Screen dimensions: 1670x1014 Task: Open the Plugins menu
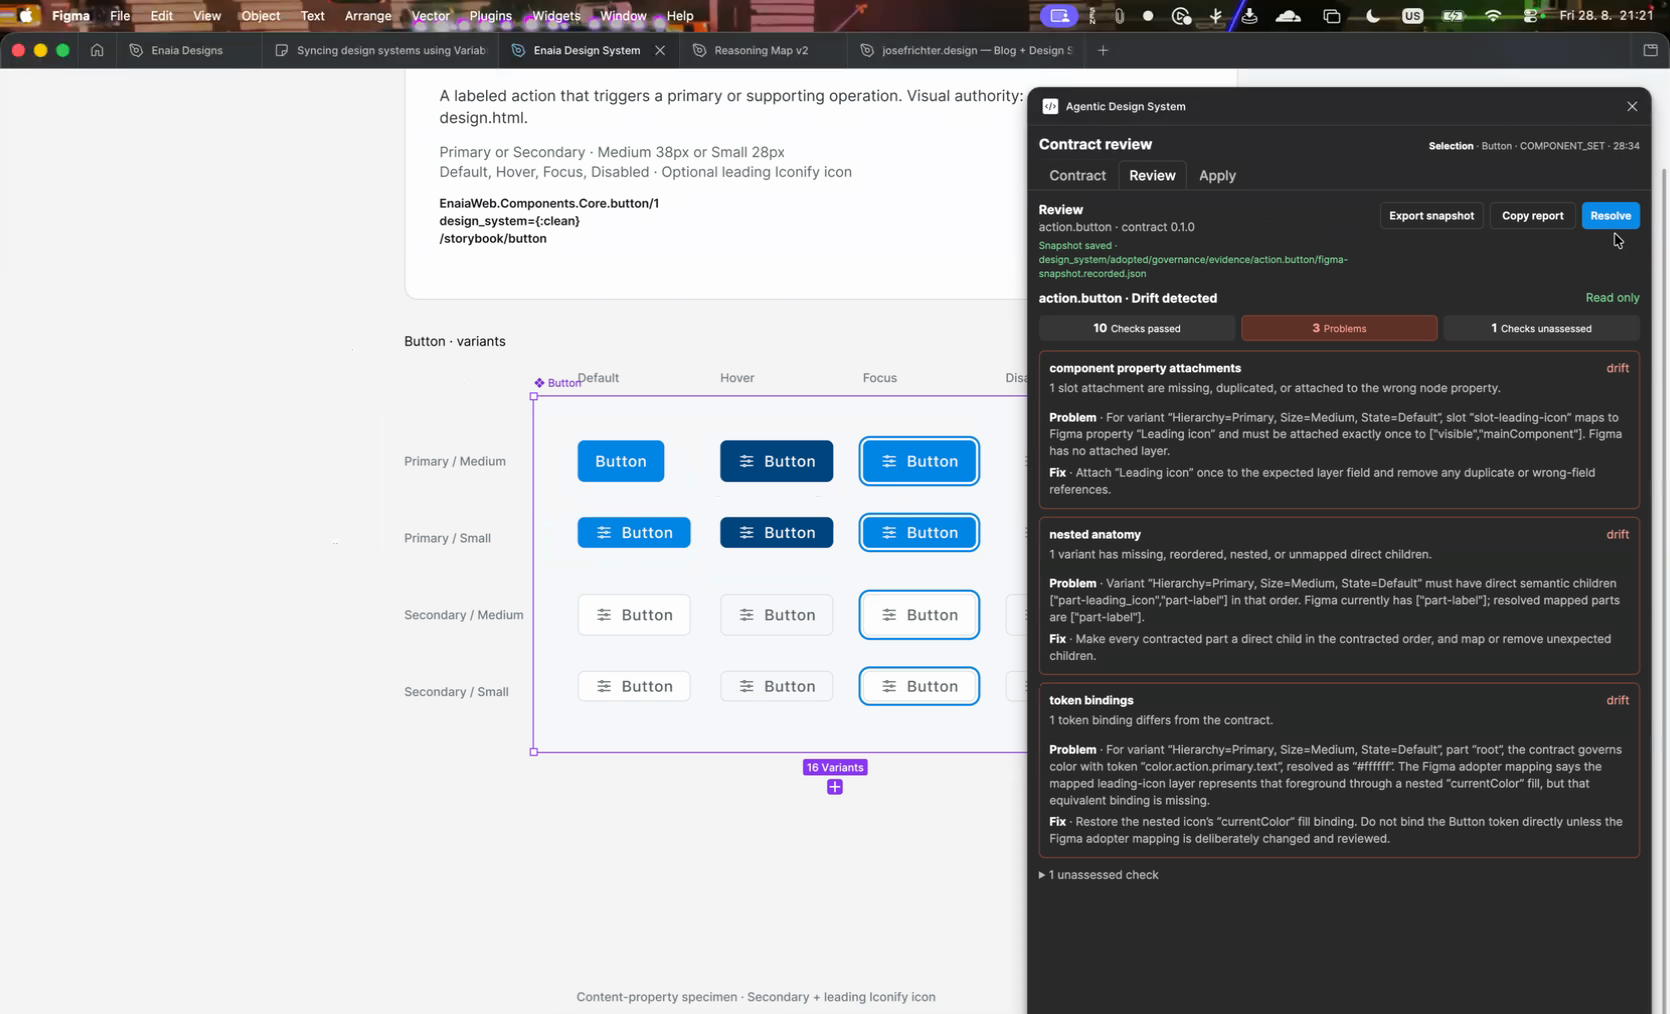(490, 15)
